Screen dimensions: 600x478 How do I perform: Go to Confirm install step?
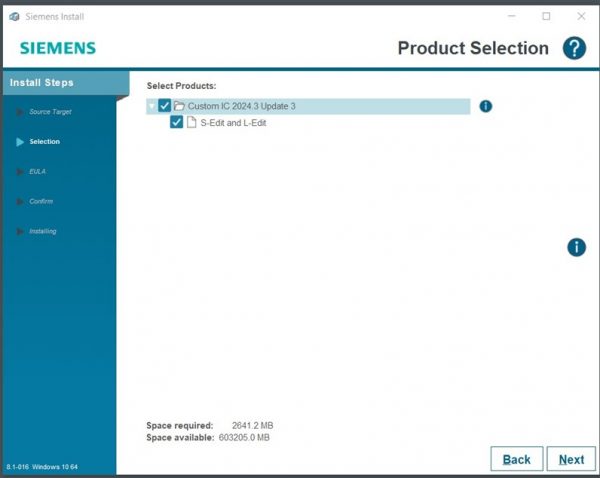point(41,201)
